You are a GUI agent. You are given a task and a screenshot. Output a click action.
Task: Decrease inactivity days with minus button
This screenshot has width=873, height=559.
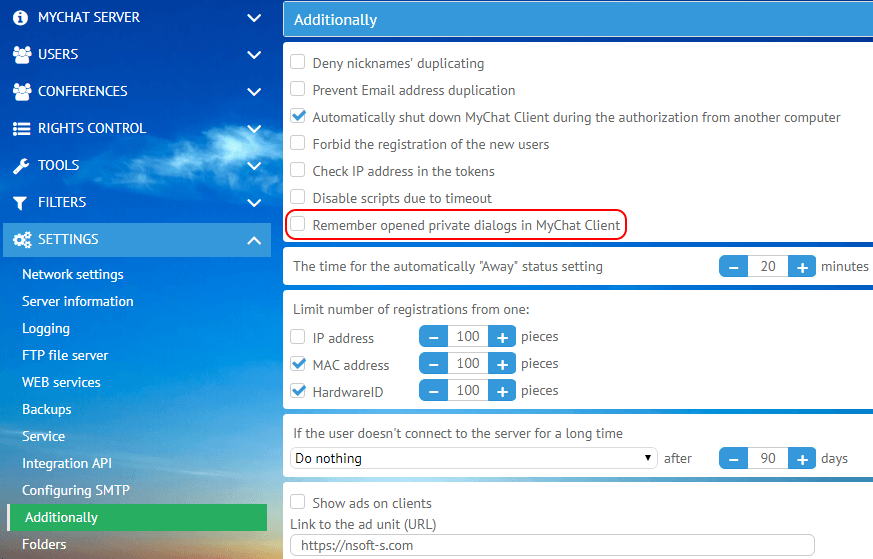pyautogui.click(x=734, y=459)
